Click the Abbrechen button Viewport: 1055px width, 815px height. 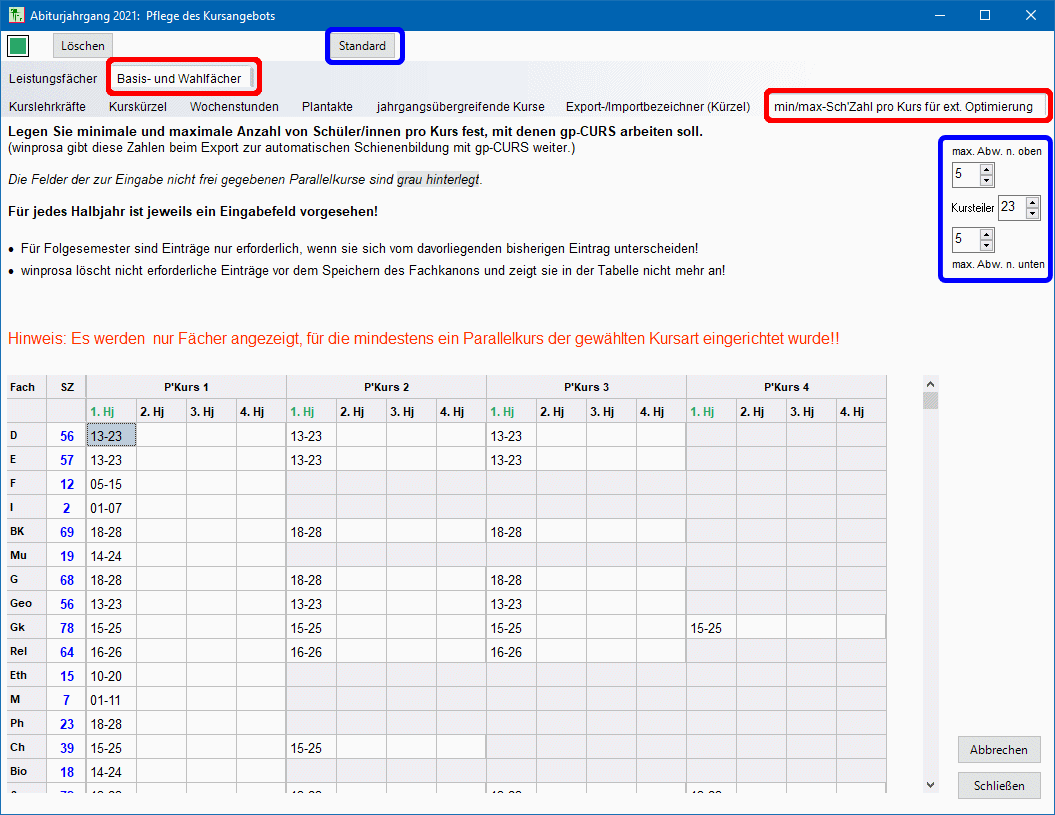[x=998, y=750]
